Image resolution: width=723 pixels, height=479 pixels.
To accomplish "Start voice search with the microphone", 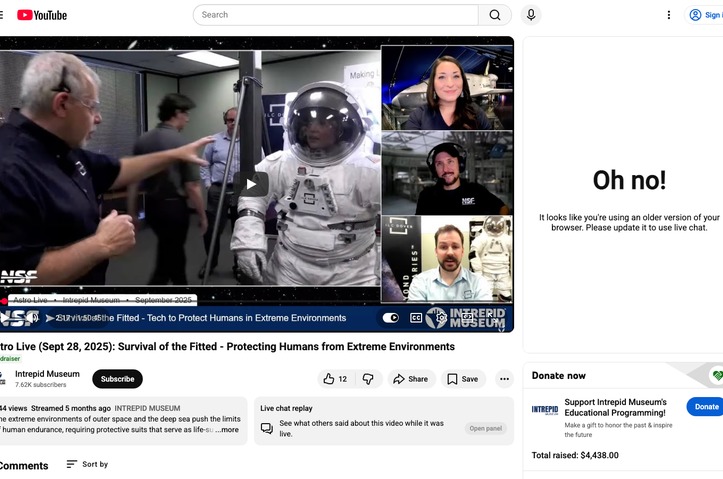I will 531,15.
